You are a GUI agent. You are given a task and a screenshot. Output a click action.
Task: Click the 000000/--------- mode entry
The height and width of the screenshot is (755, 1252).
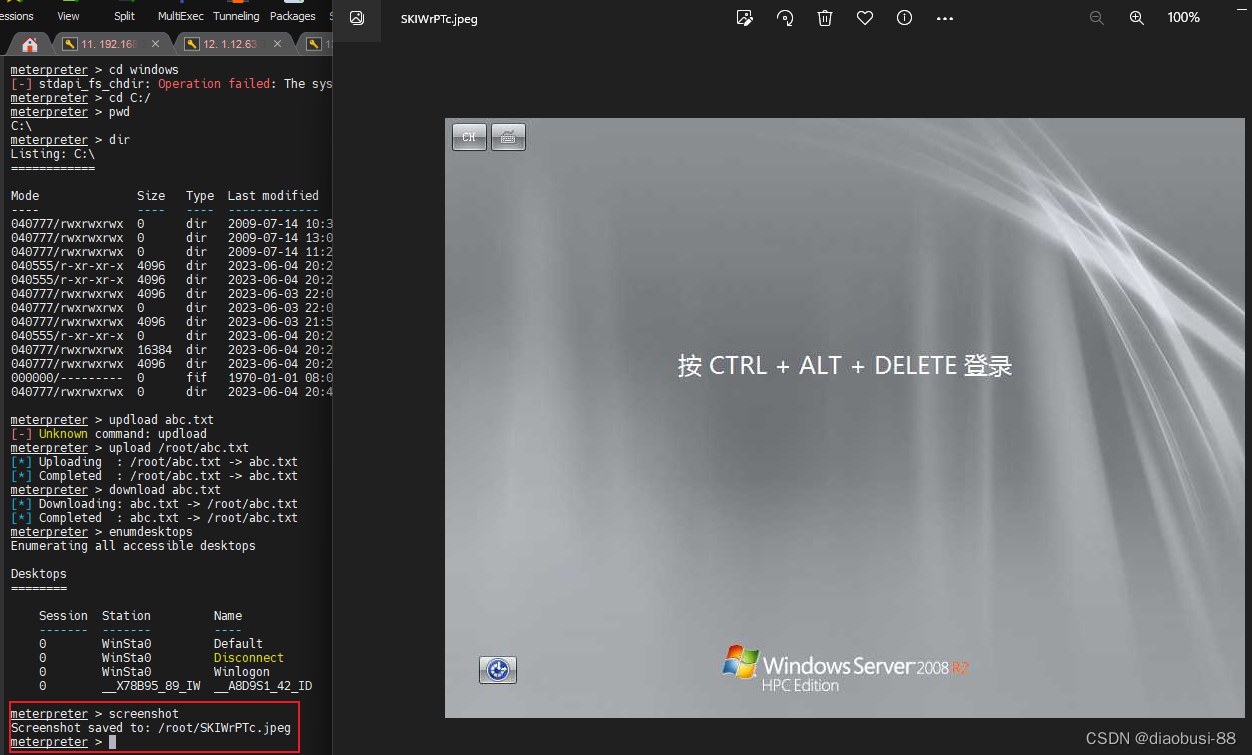tap(67, 378)
